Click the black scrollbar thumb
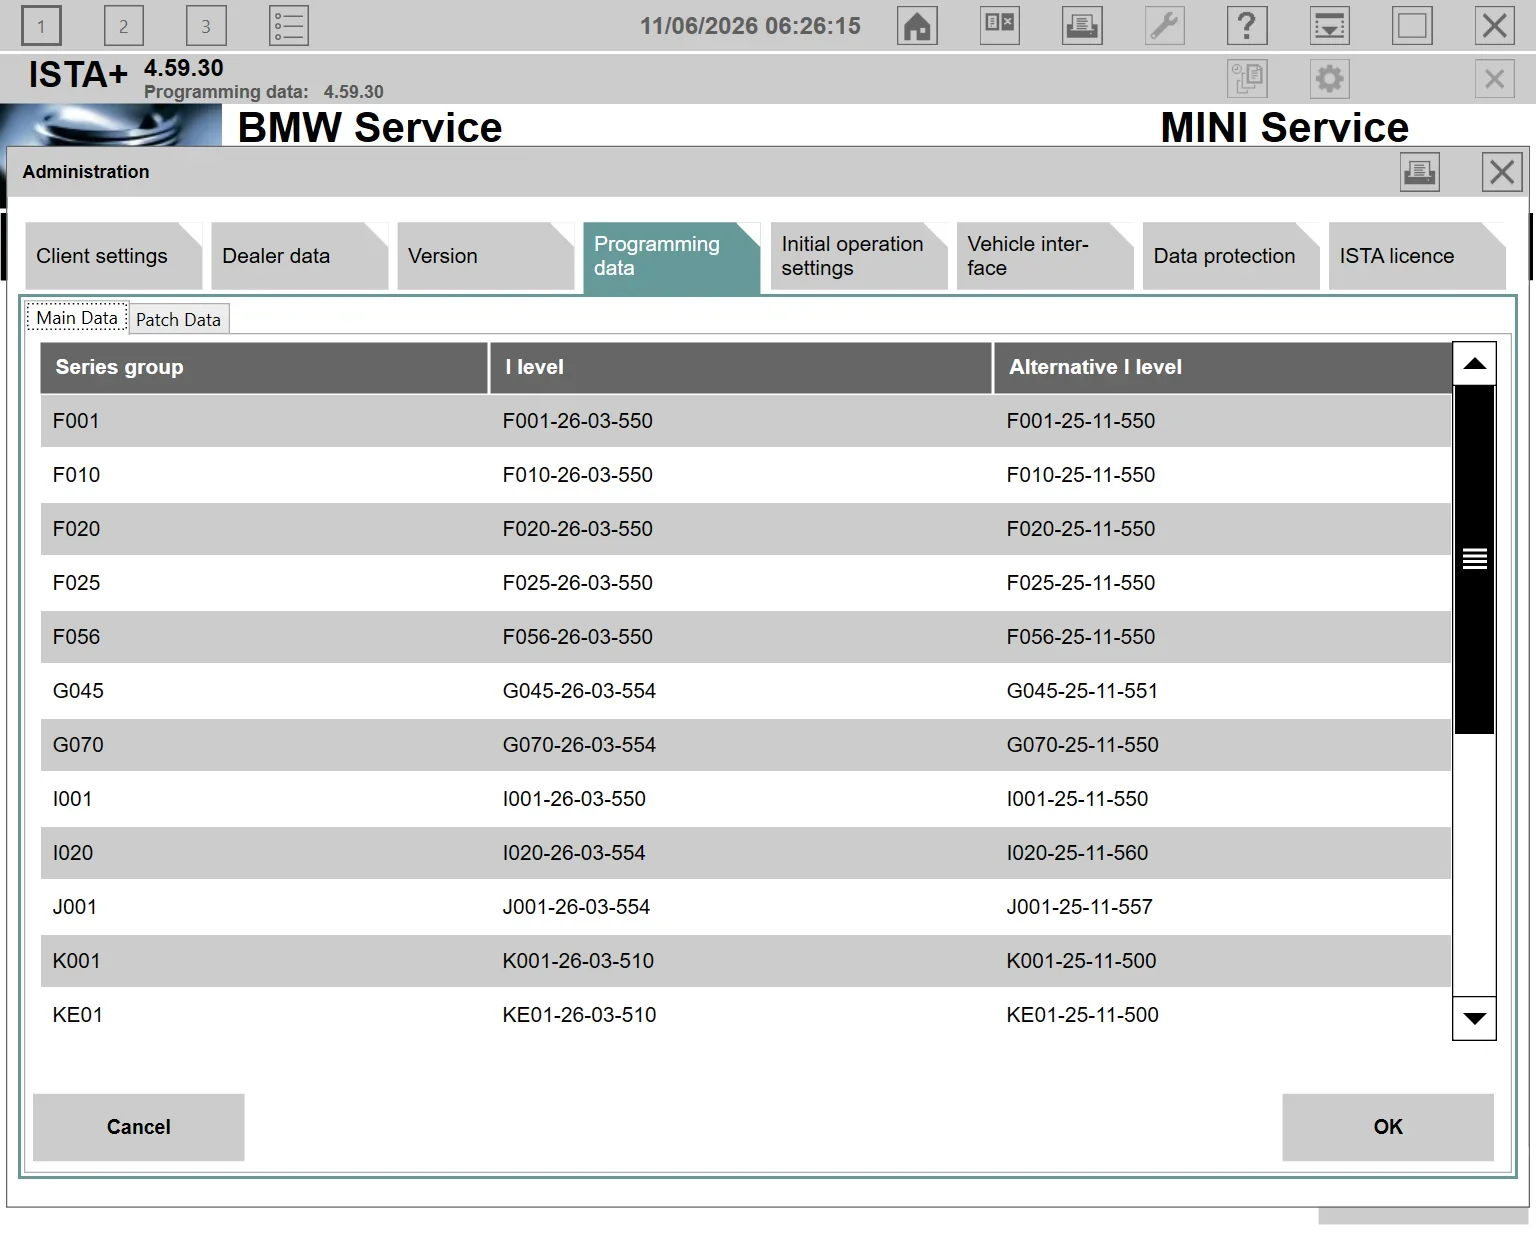 [1474, 559]
